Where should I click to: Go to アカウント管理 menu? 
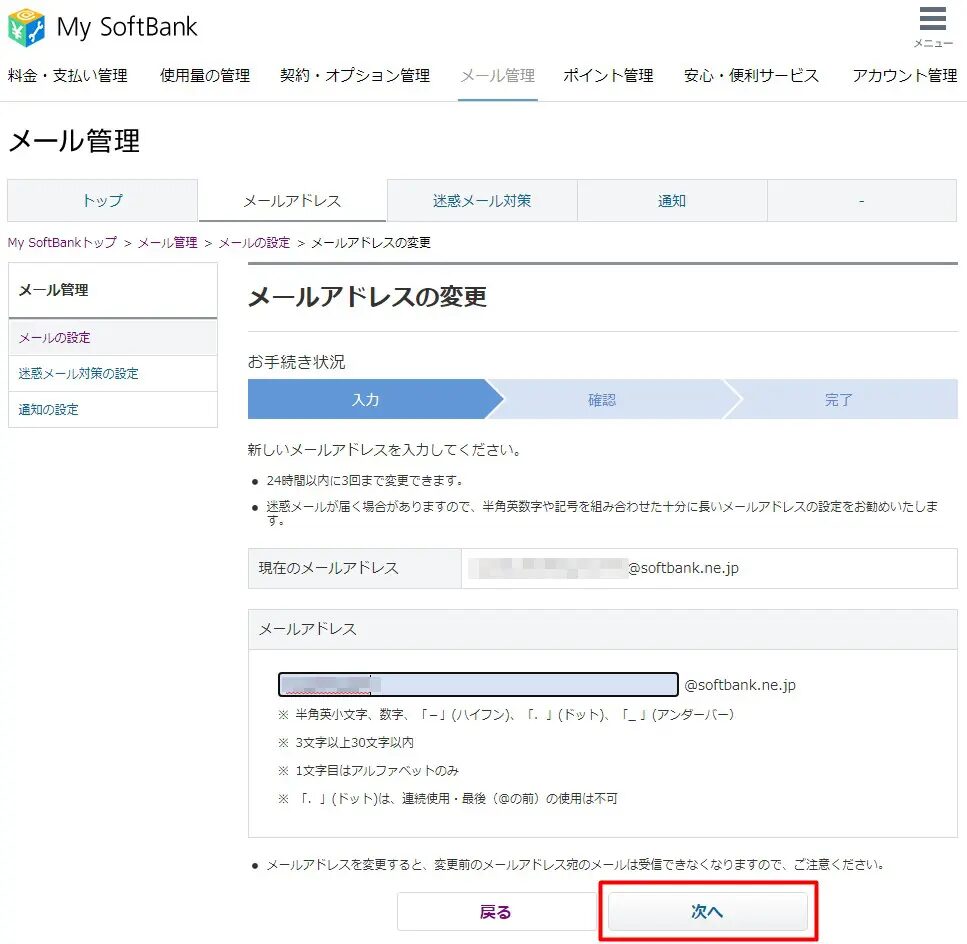click(x=904, y=76)
